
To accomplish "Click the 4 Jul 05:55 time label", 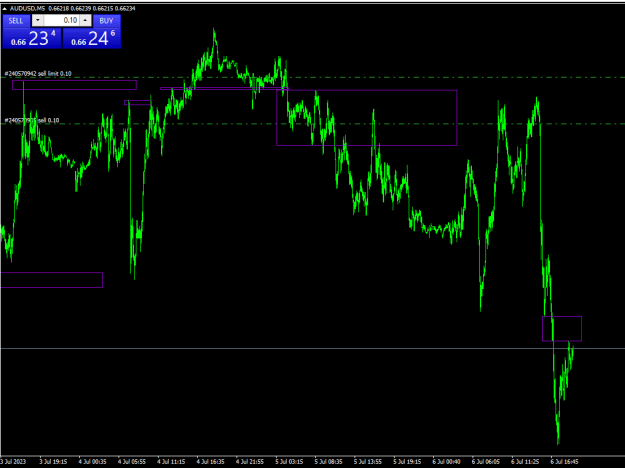I will tap(132, 462).
